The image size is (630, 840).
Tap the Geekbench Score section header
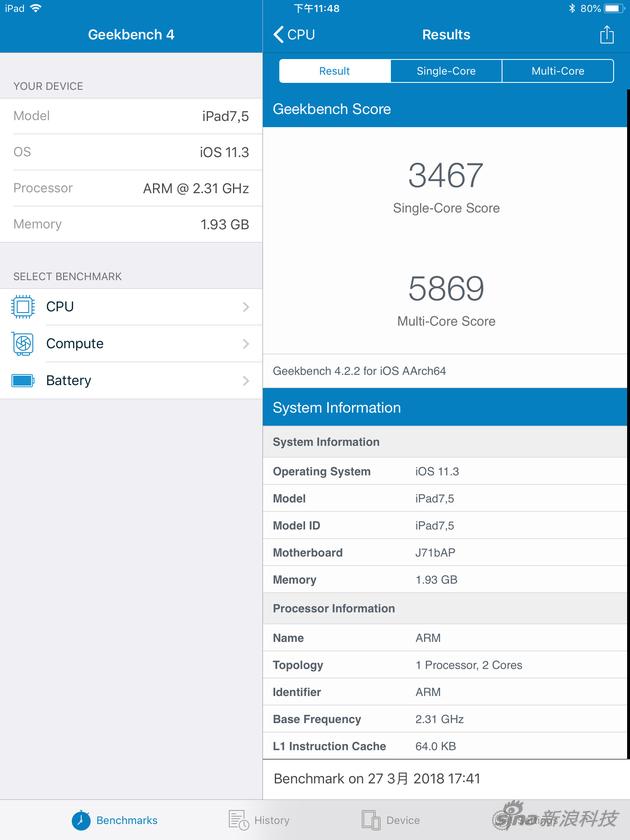tap(445, 109)
